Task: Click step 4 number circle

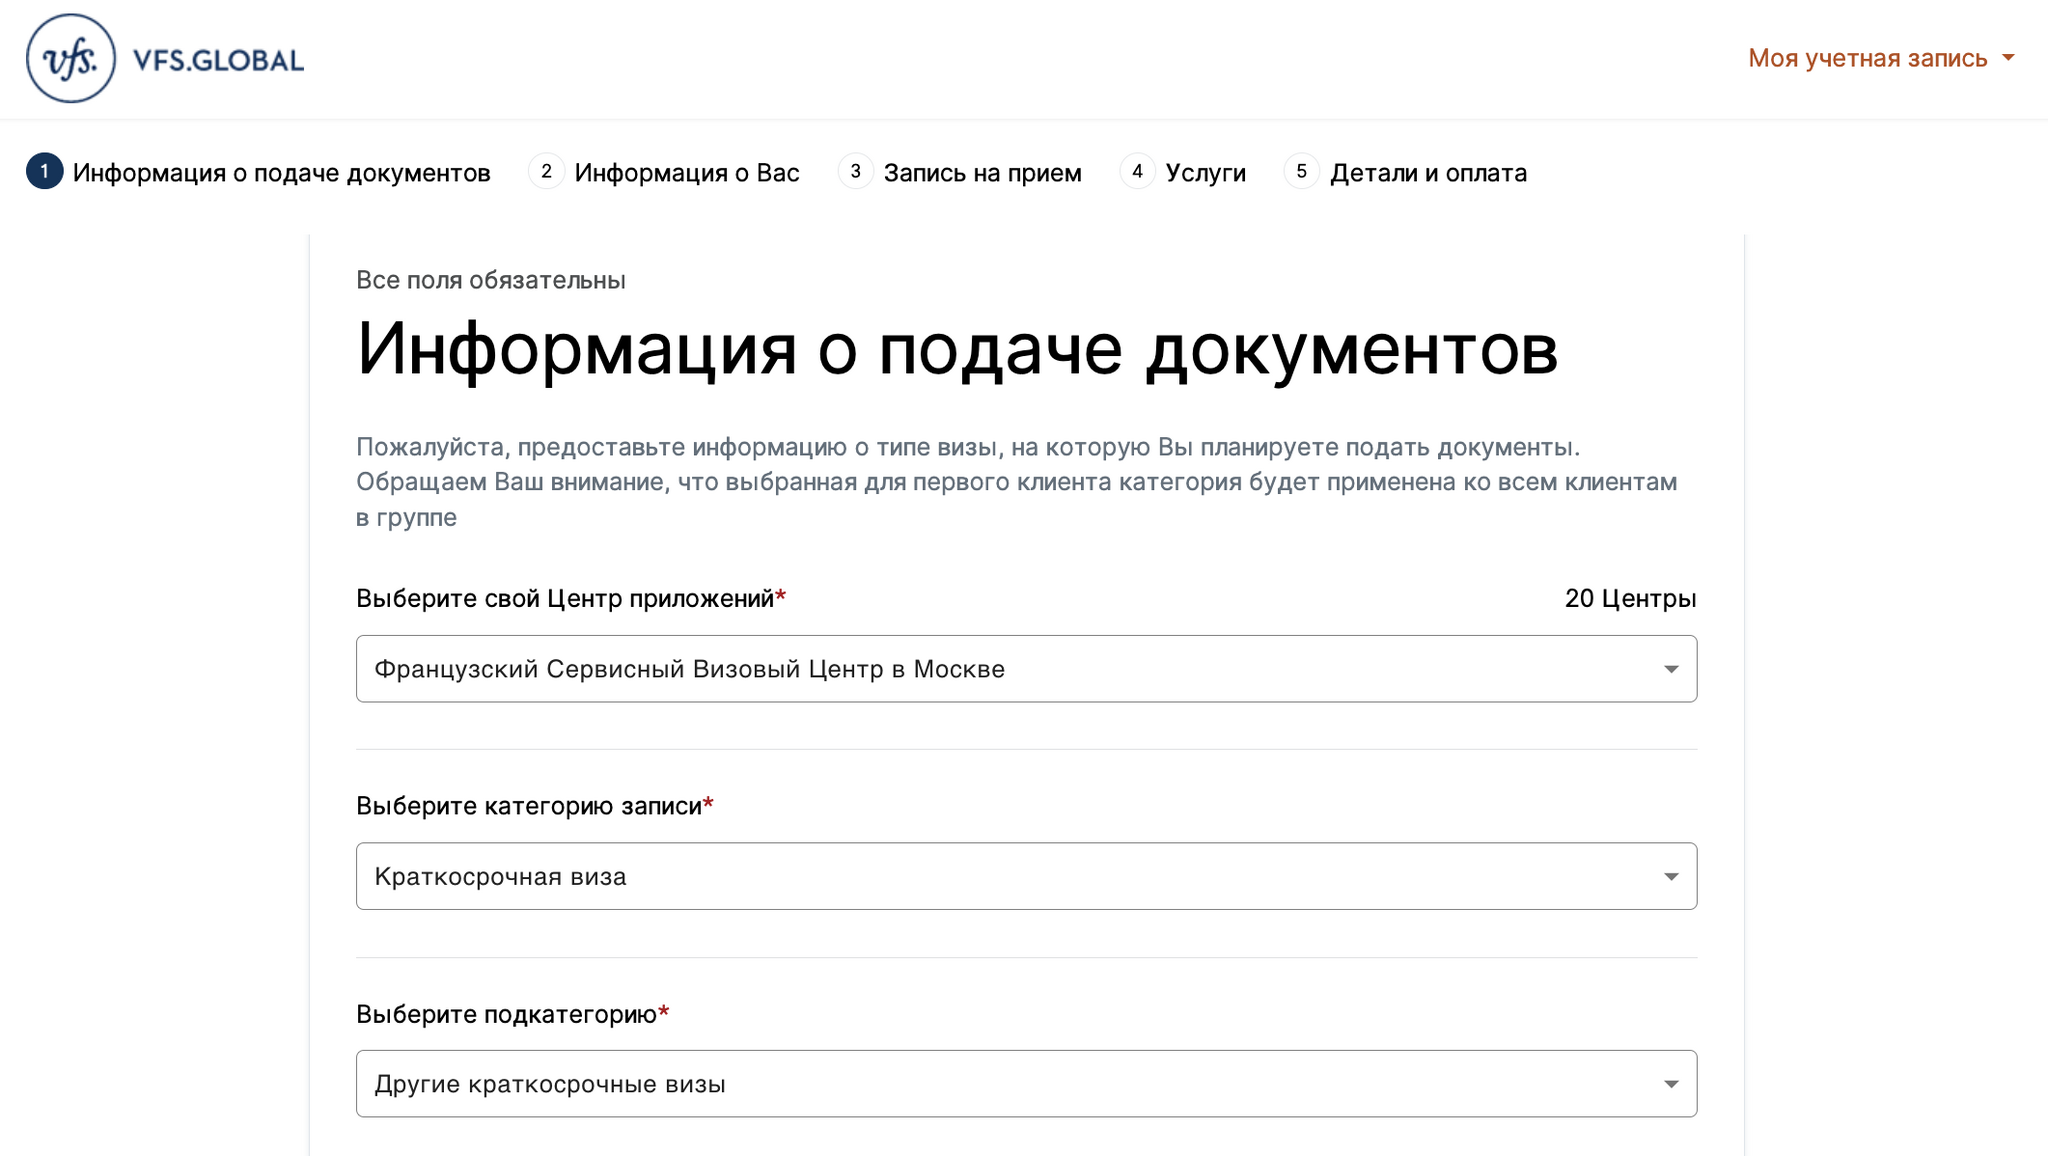Action: tap(1137, 172)
